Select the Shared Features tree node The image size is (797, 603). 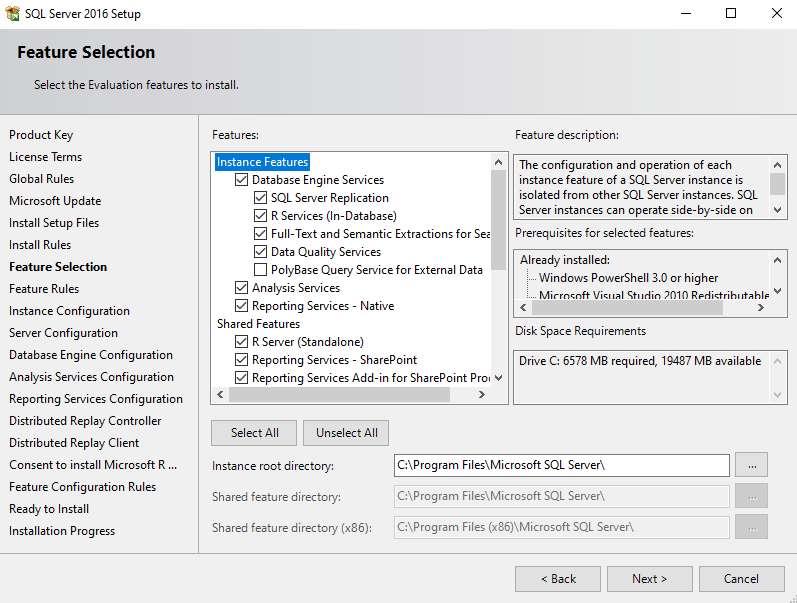pyautogui.click(x=258, y=324)
